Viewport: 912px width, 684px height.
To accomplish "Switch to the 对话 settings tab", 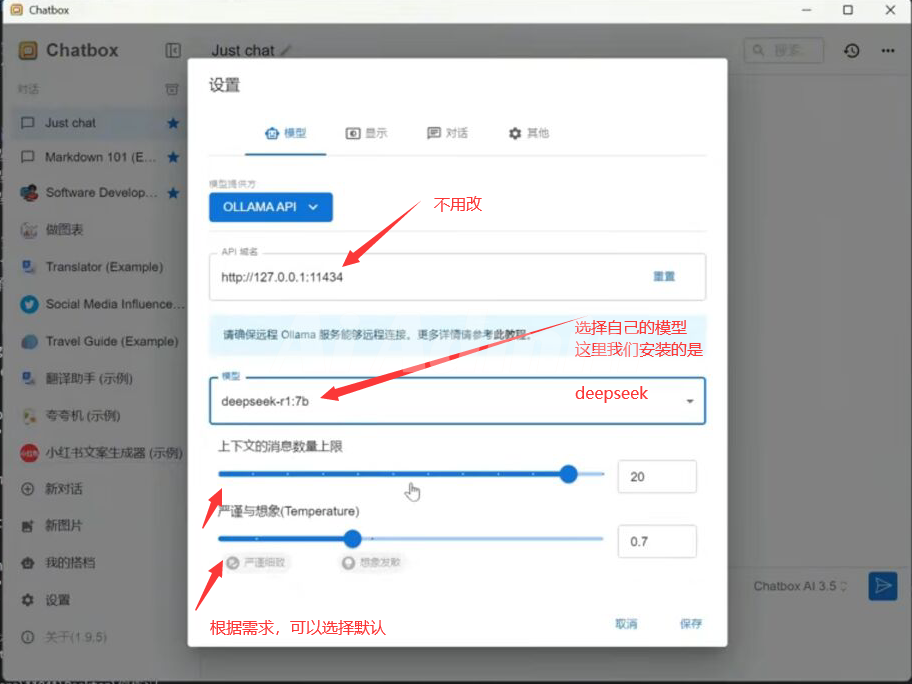I will 447,133.
